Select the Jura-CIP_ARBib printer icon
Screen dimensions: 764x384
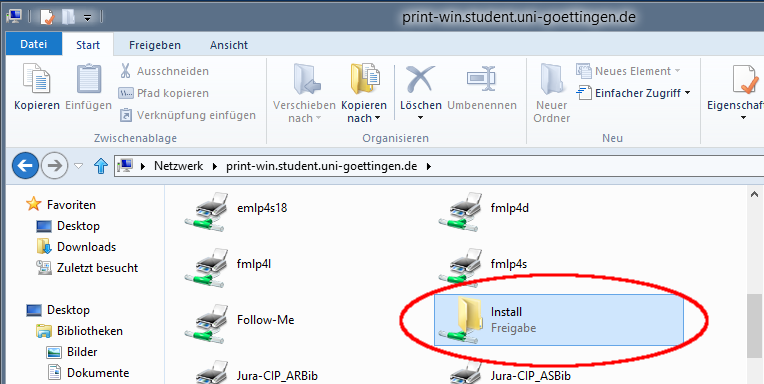[x=210, y=373]
